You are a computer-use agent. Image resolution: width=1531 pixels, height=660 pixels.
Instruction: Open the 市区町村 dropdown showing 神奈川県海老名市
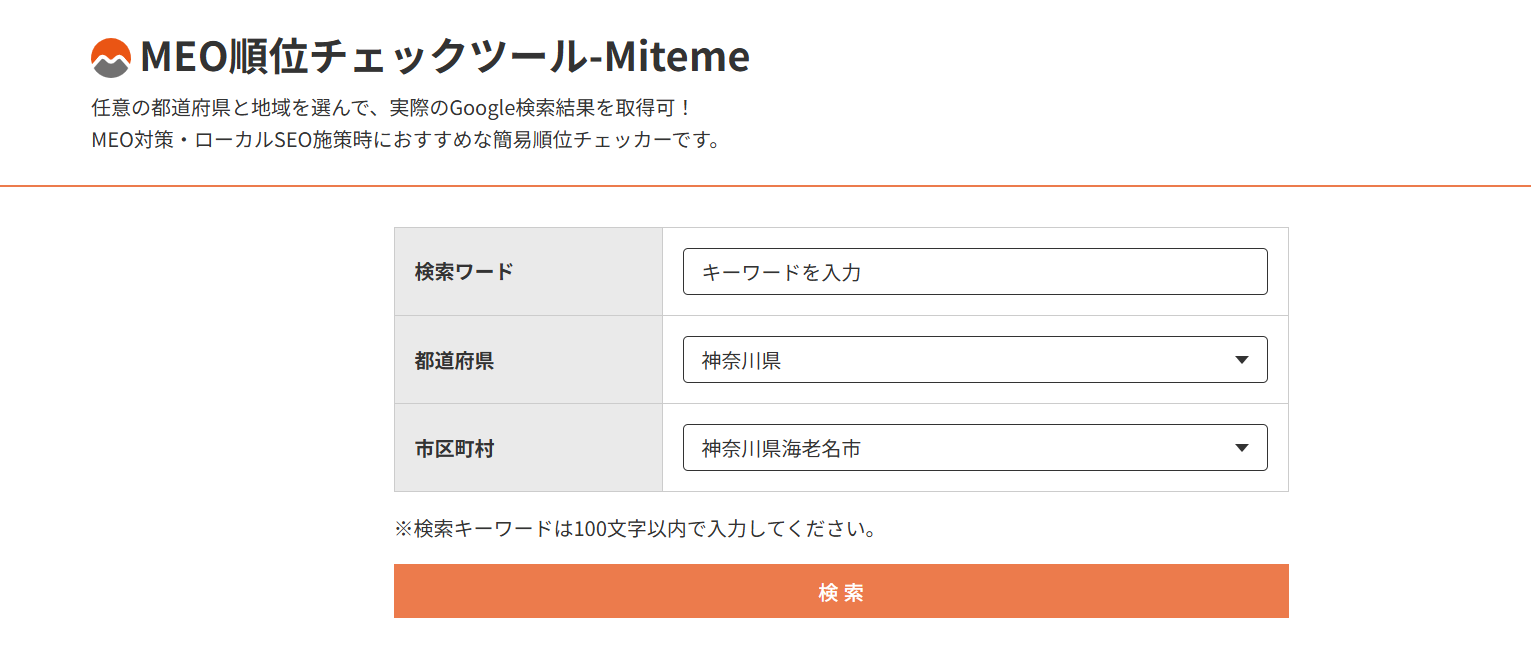click(975, 448)
